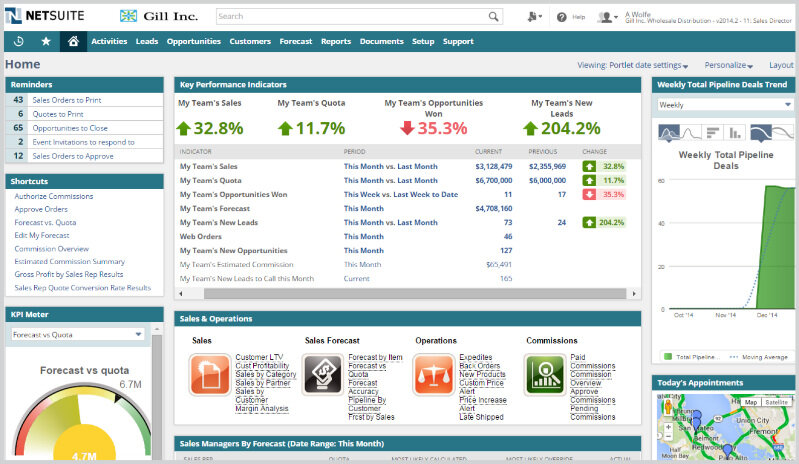Click the search magnifier icon

click(x=494, y=17)
